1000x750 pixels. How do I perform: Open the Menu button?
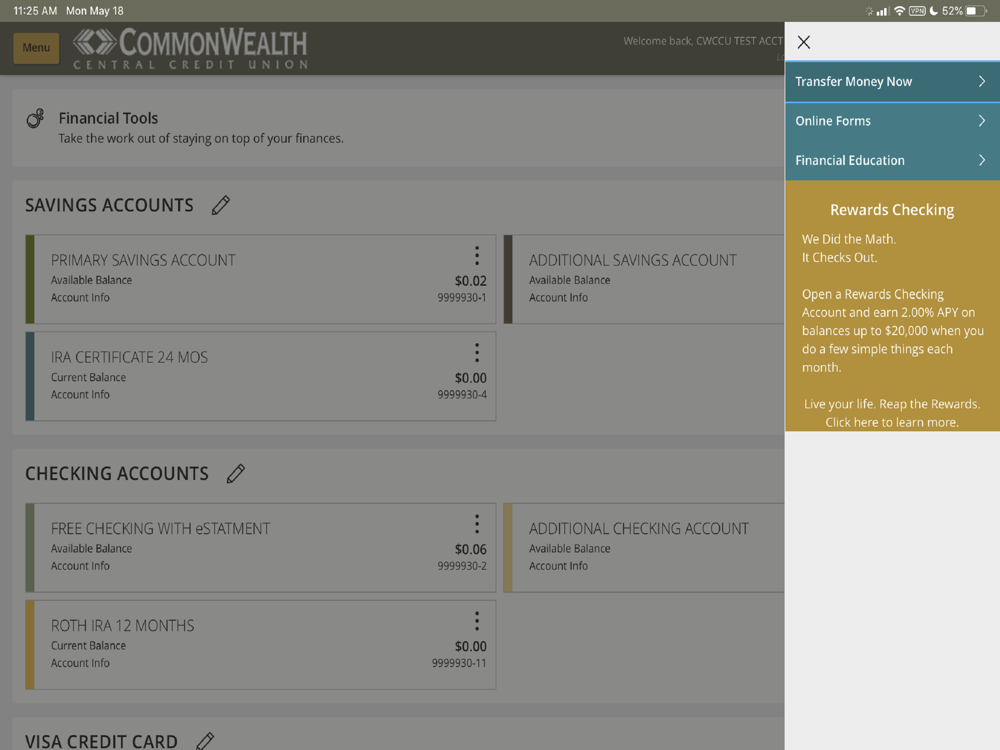pyautogui.click(x=36, y=48)
